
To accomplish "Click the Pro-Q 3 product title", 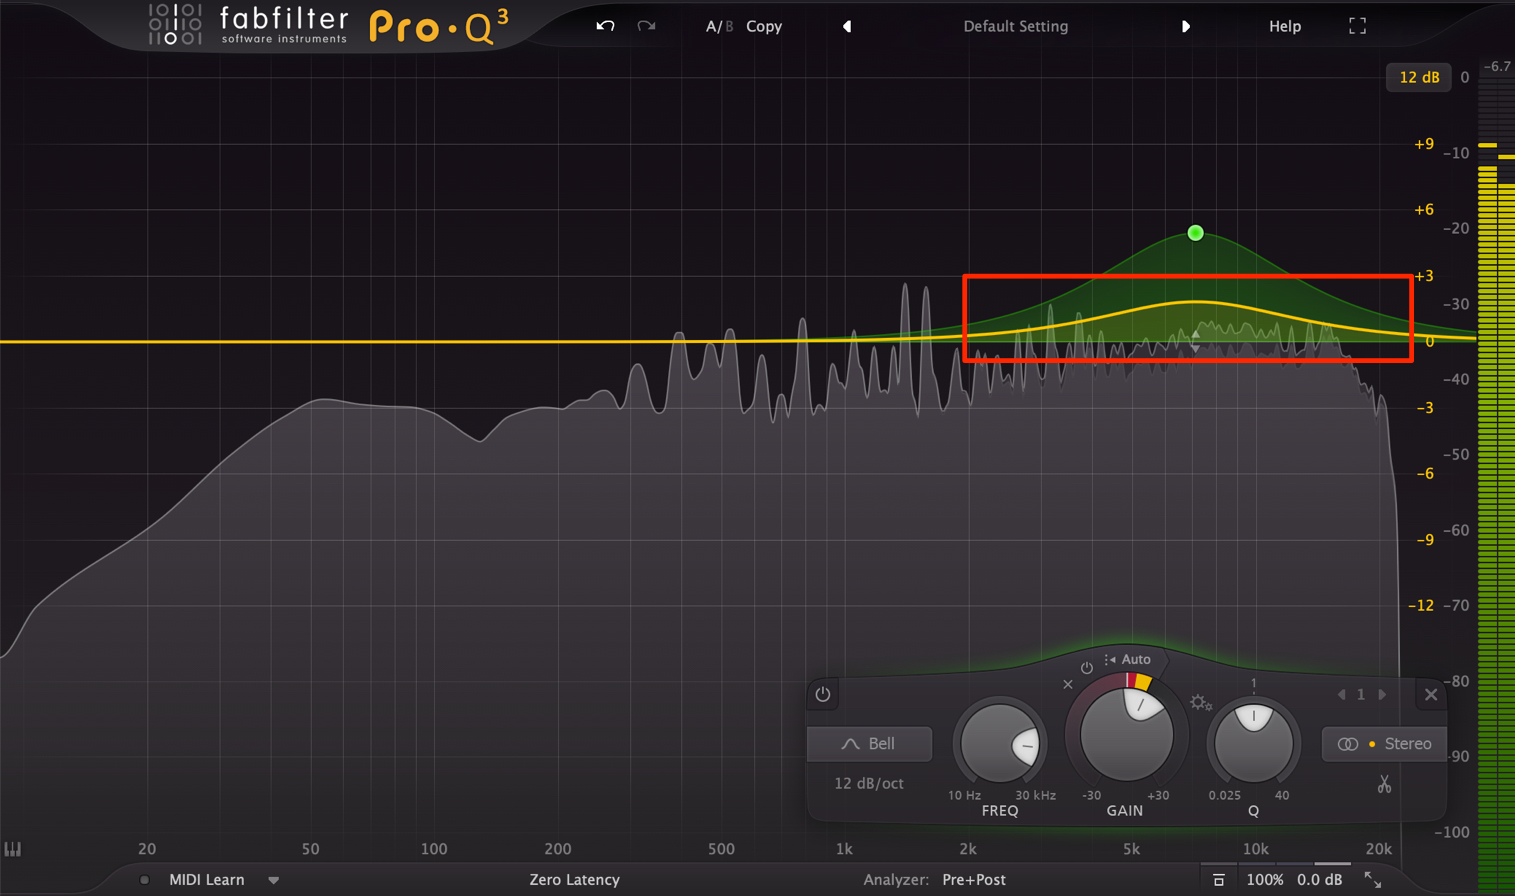I will (x=439, y=26).
